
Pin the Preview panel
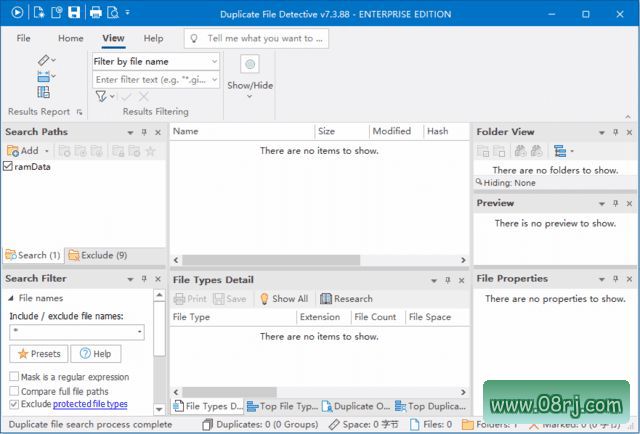616,203
